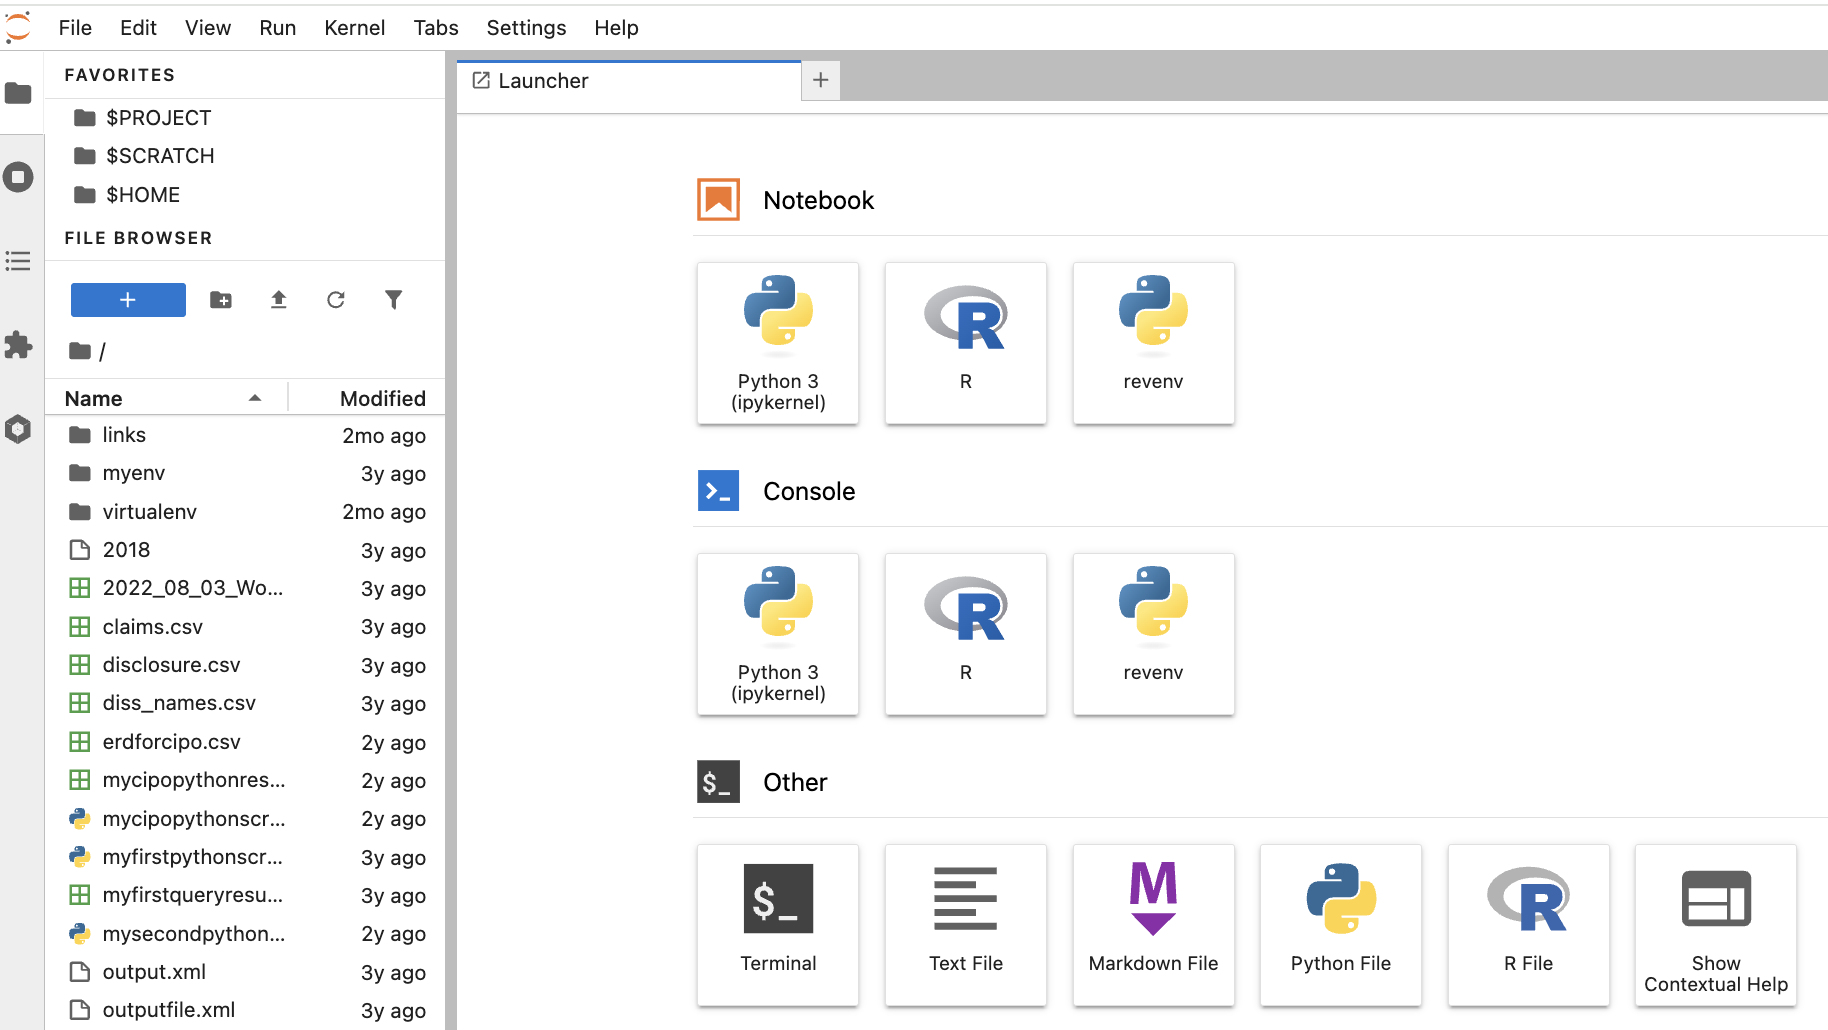Open the $SCRATCH favorite folder
Screen dimensions: 1828x1030
coord(160,156)
